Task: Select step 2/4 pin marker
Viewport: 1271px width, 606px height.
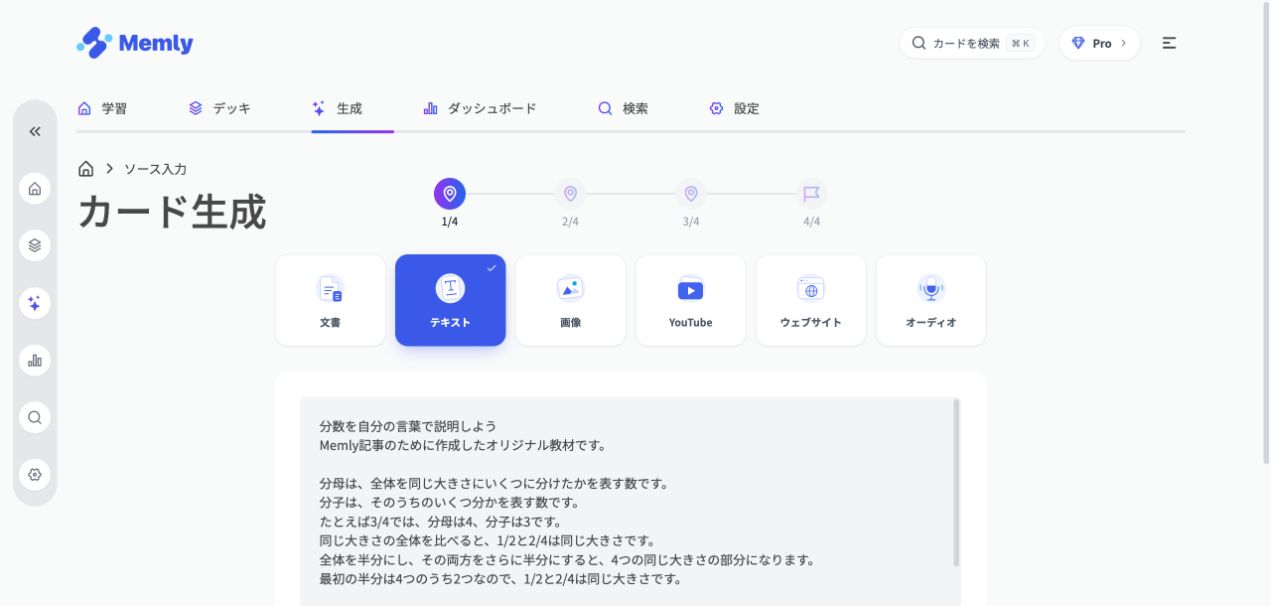Action: (x=570, y=194)
